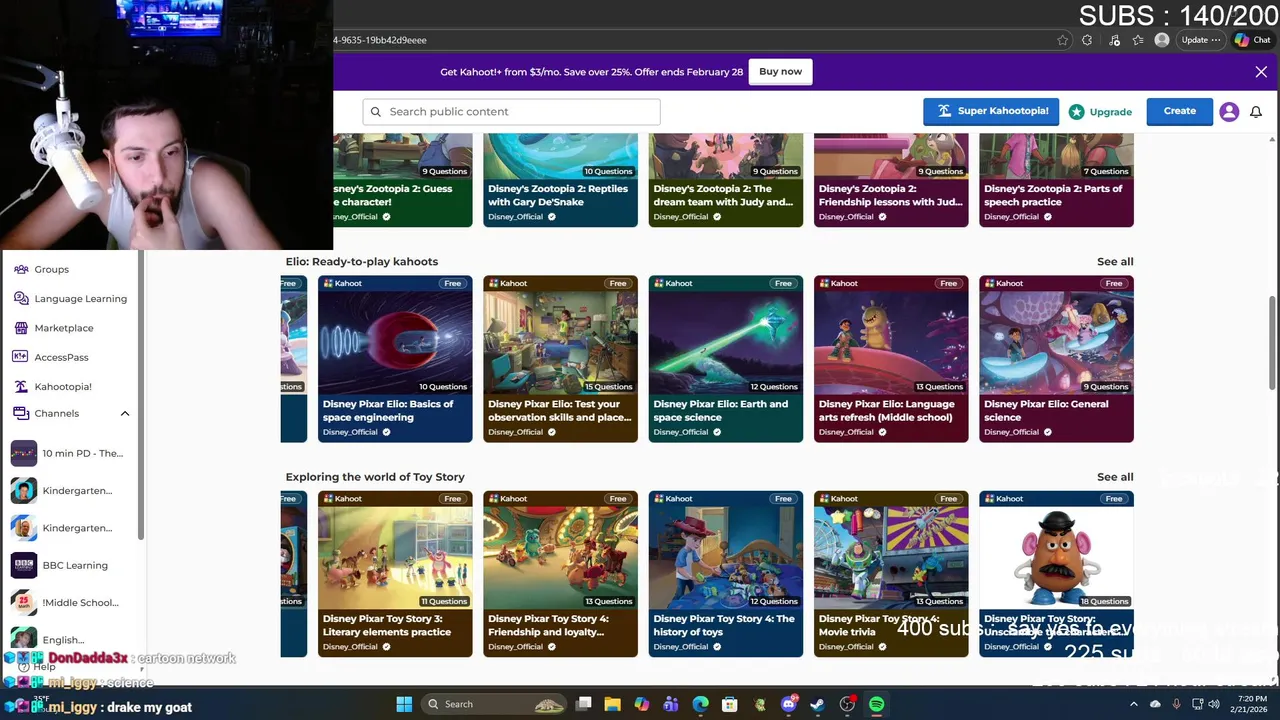Screen dimensions: 1280x720
Task: Open browser favorites list icon
Action: 1138,40
